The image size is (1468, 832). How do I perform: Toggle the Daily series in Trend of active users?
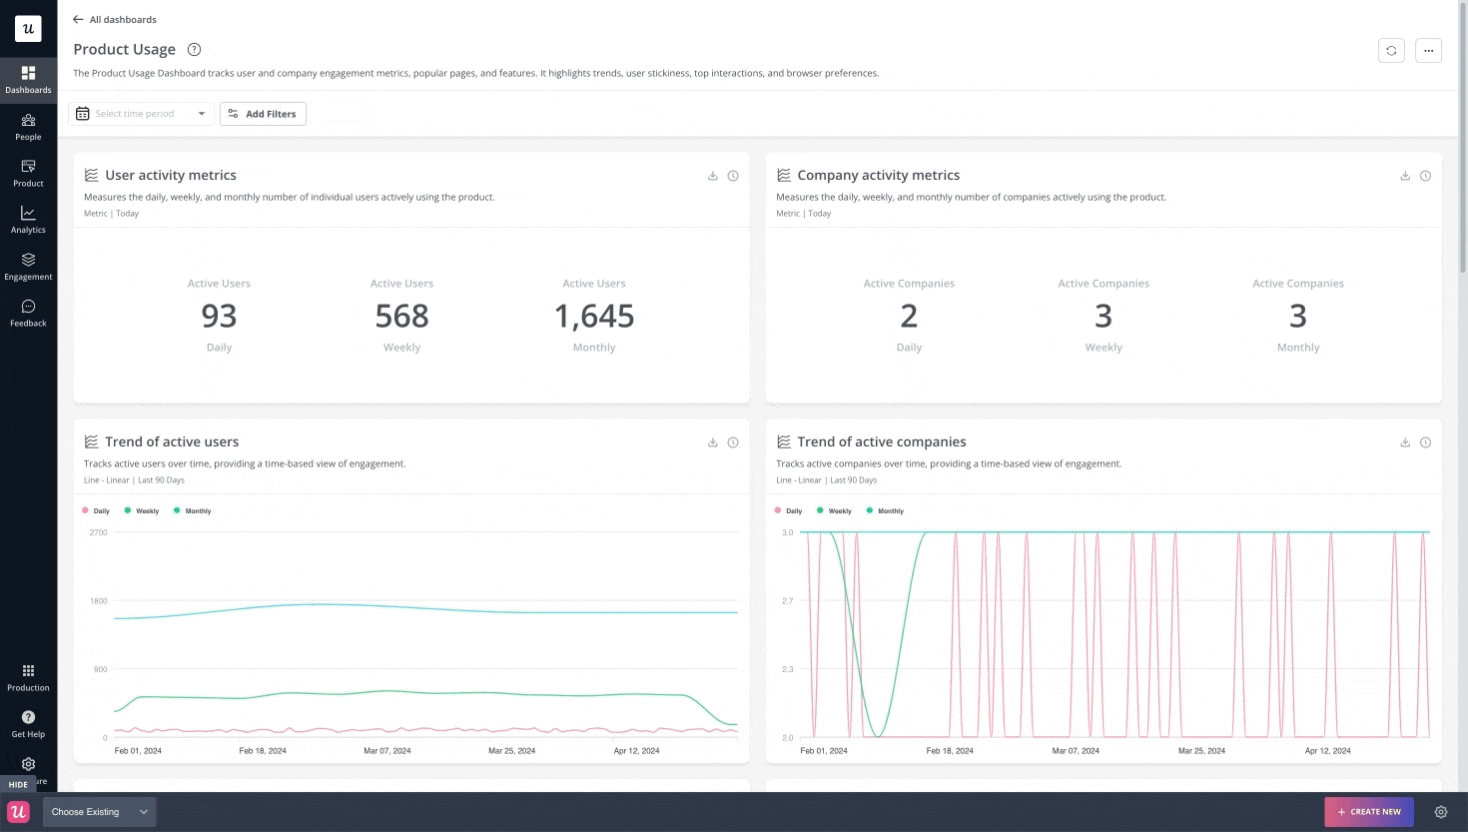click(97, 510)
